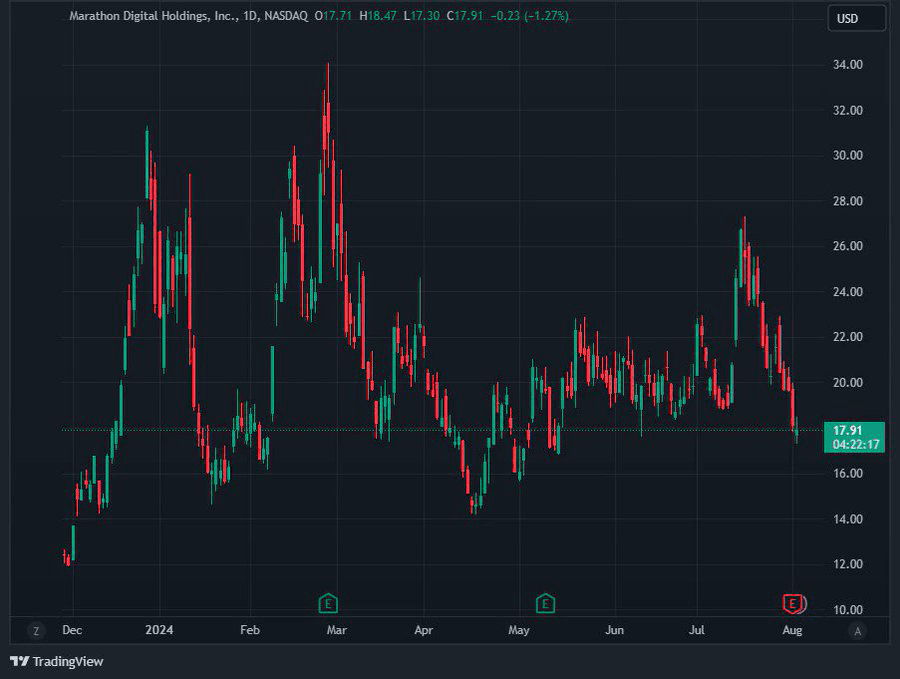Click the 14.00 price axis label
The height and width of the screenshot is (679, 900).
pyautogui.click(x=848, y=519)
